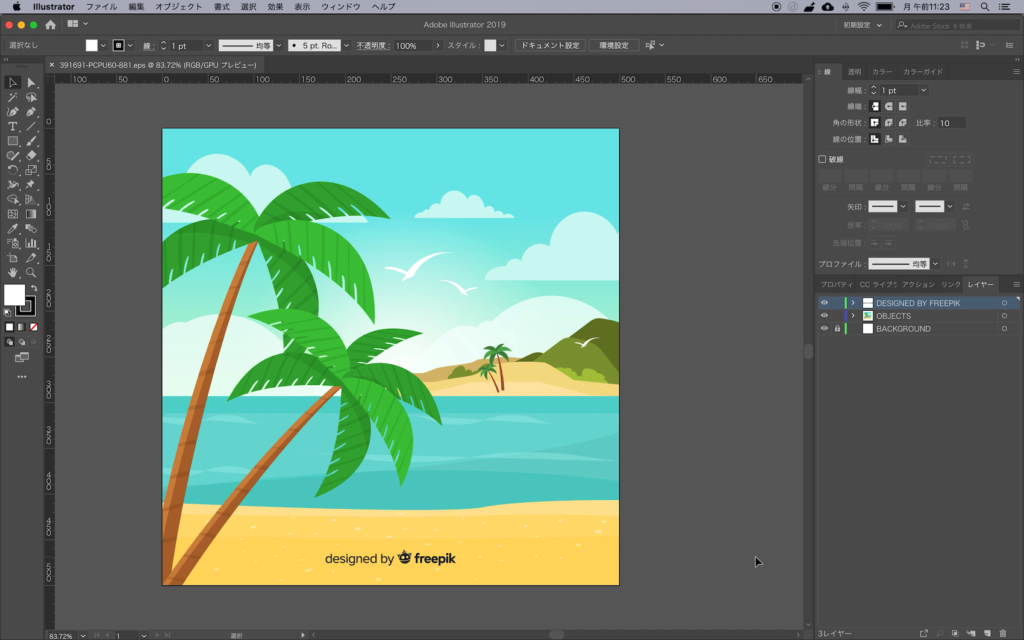Image resolution: width=1024 pixels, height=640 pixels.
Task: Click the 環境設定 button
Action: [x=613, y=46]
